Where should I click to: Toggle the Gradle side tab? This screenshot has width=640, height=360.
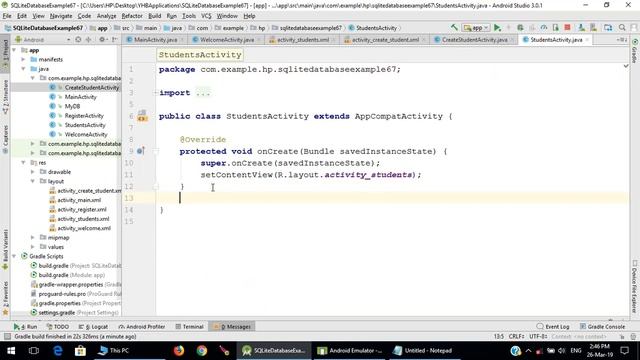(x=635, y=51)
